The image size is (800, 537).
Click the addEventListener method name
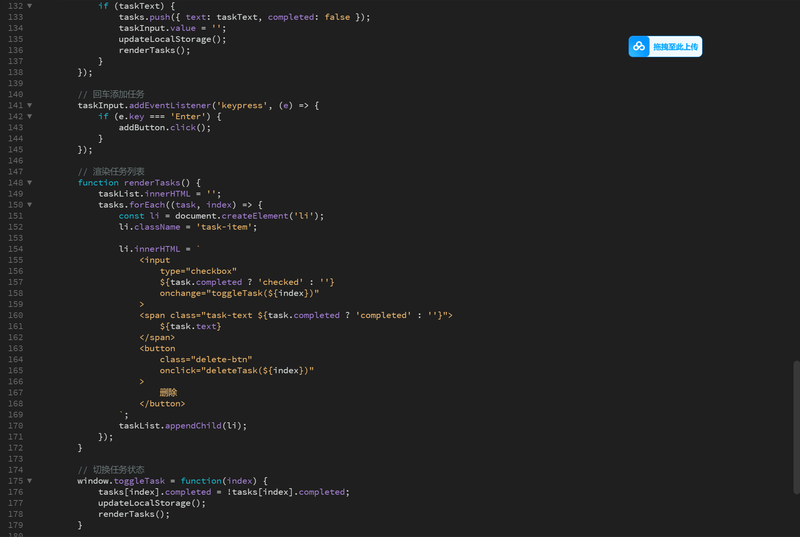point(170,106)
